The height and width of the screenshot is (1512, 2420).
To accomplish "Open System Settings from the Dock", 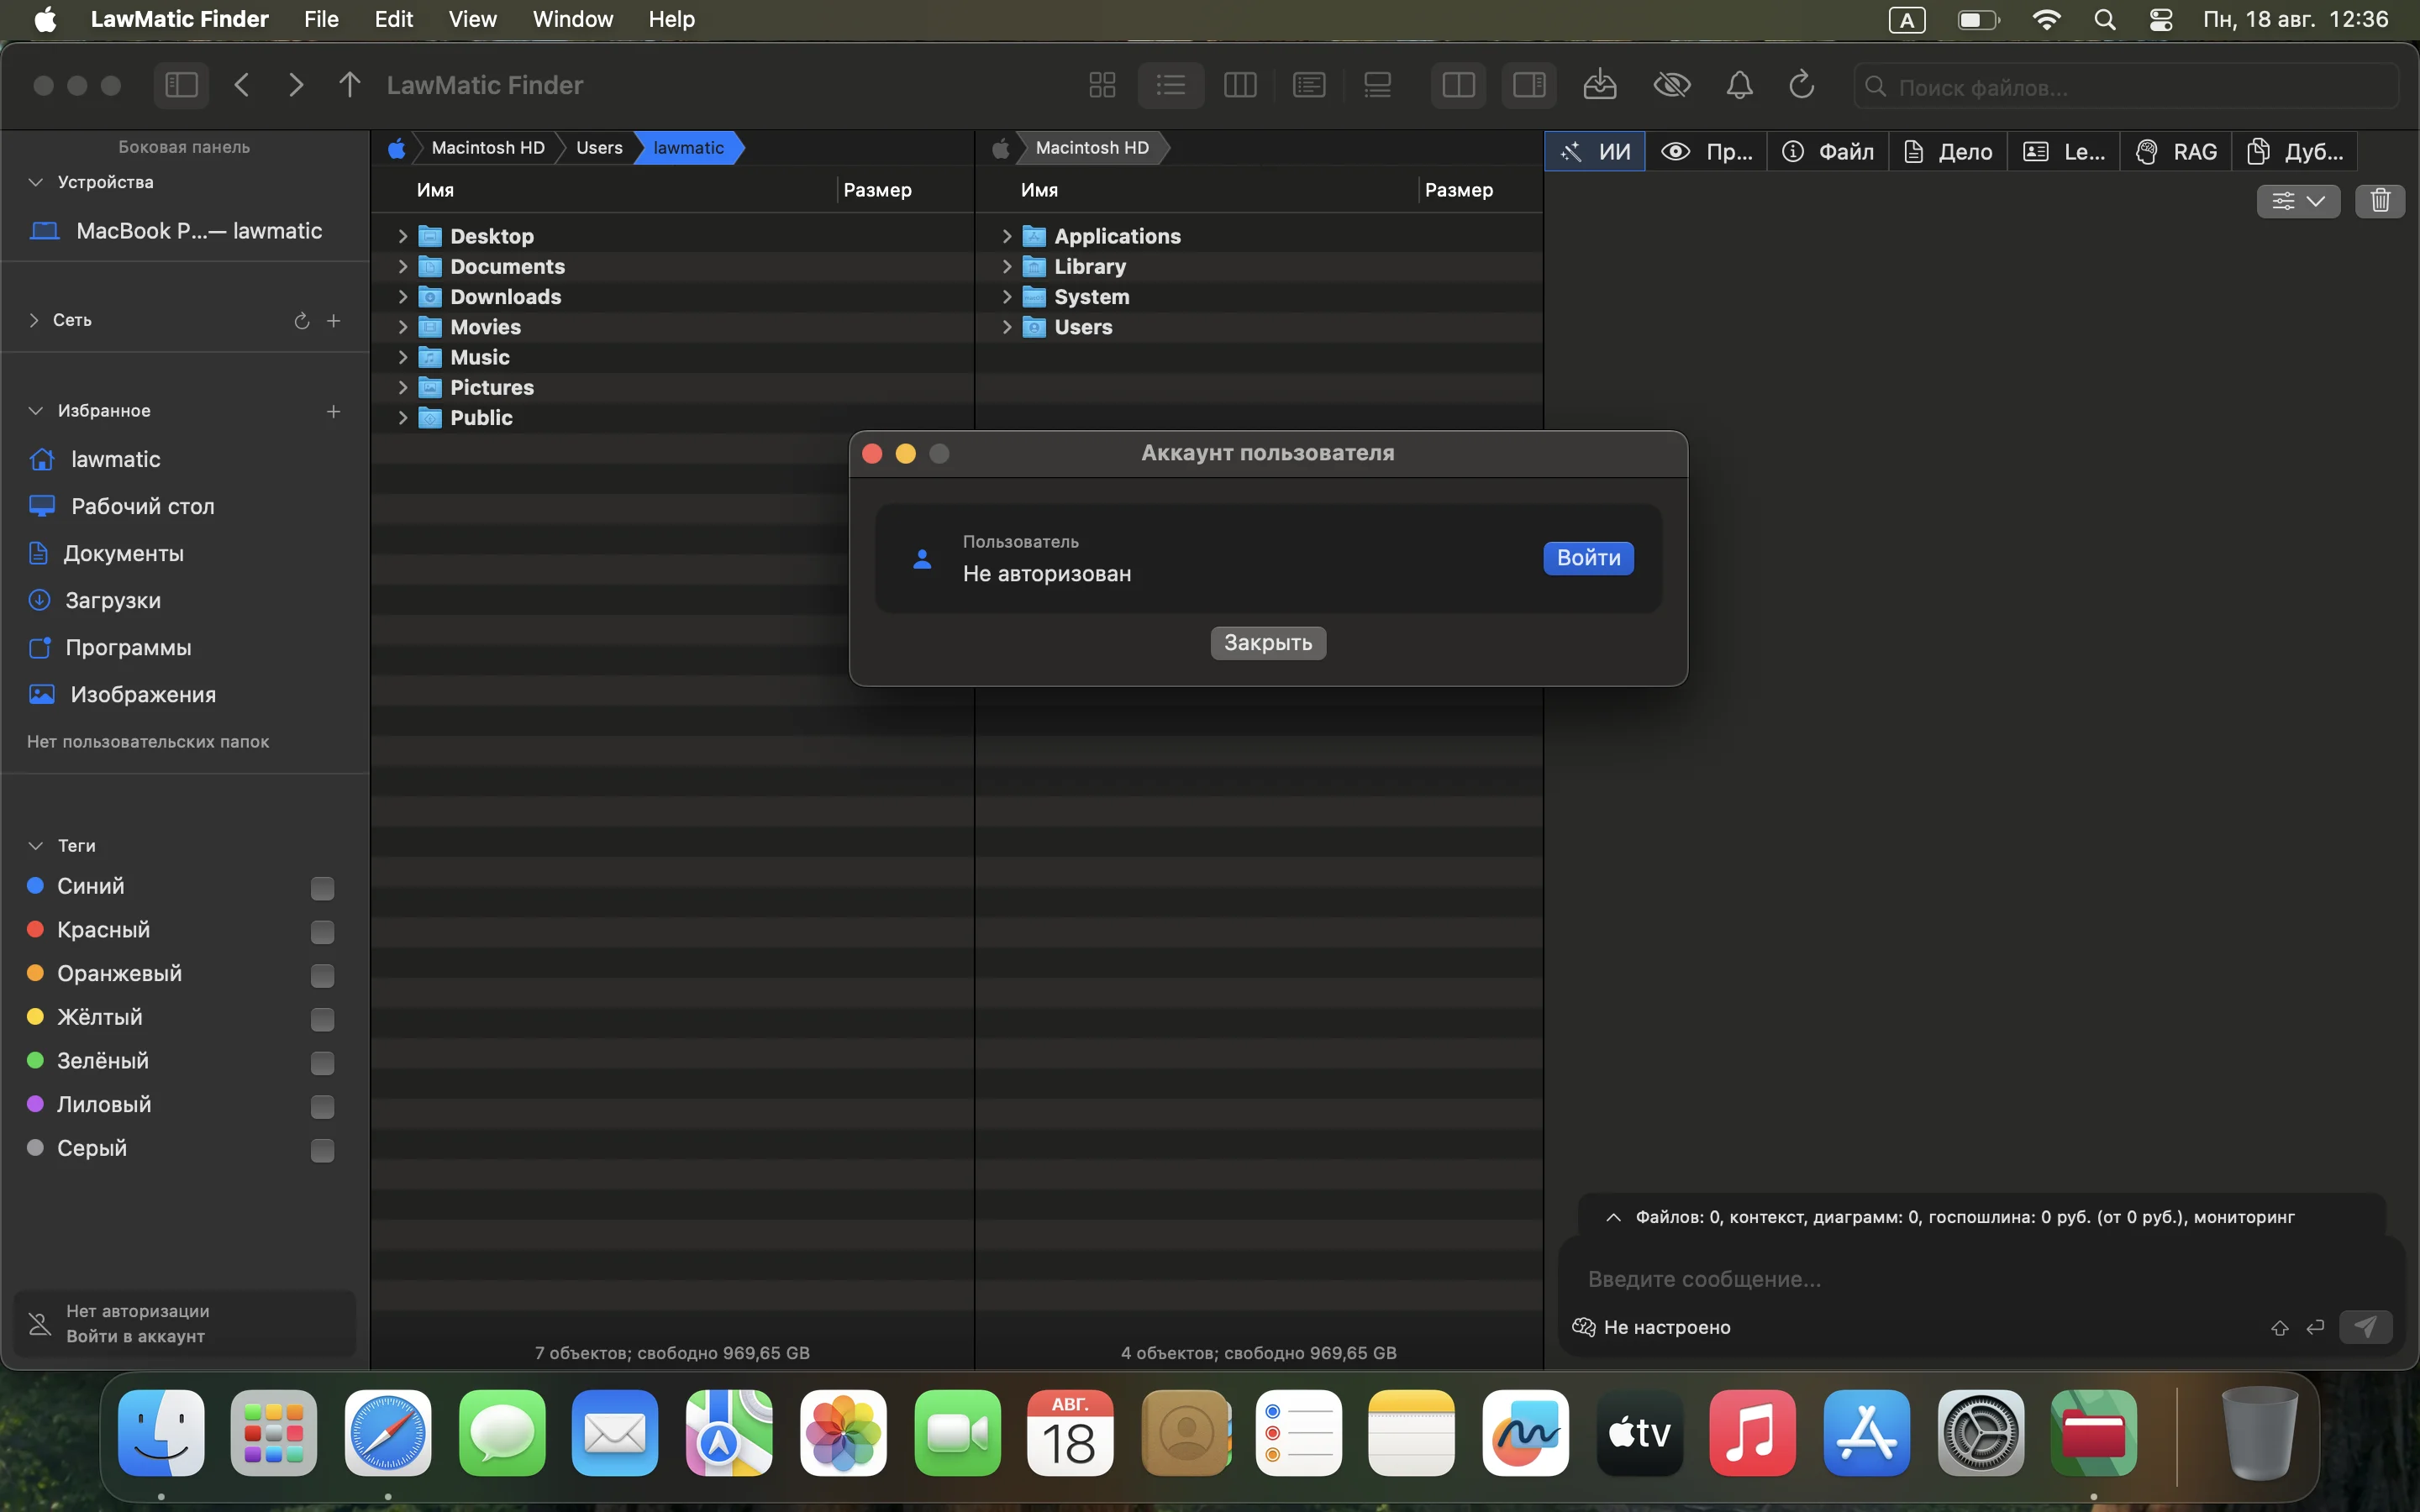I will 1980,1433.
